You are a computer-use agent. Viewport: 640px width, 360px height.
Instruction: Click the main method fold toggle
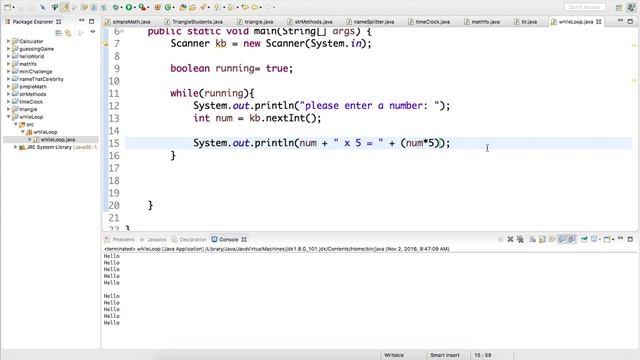tap(122, 31)
